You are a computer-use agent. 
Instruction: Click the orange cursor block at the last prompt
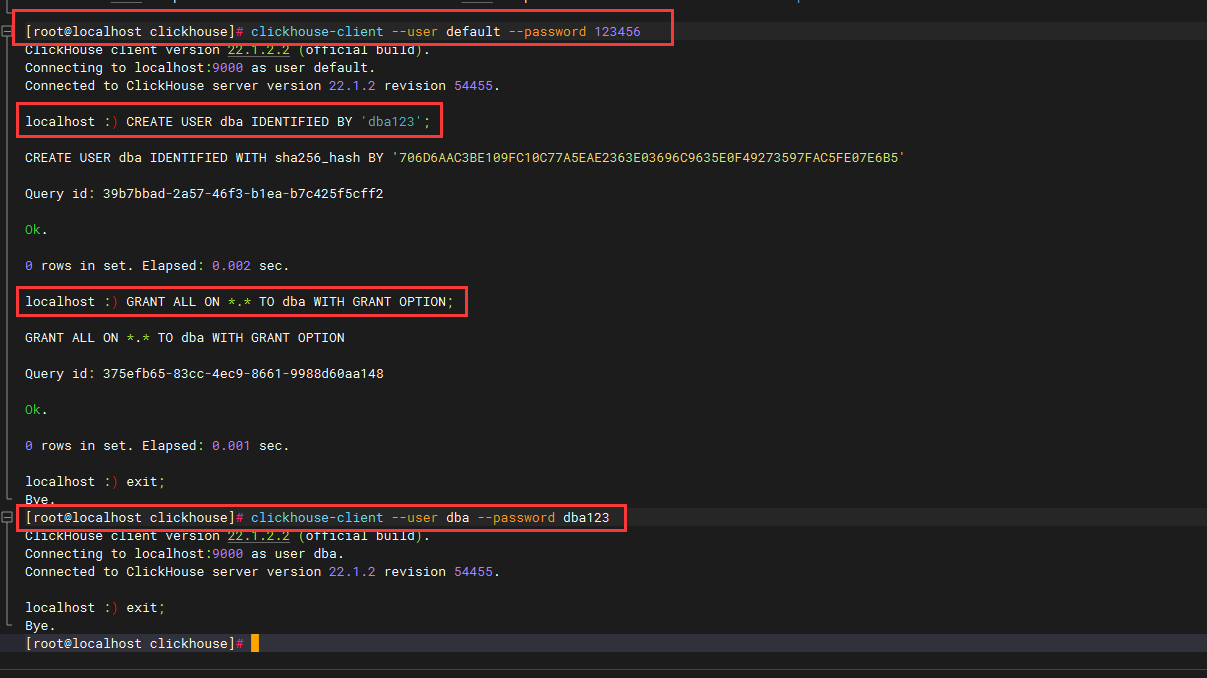tap(255, 643)
